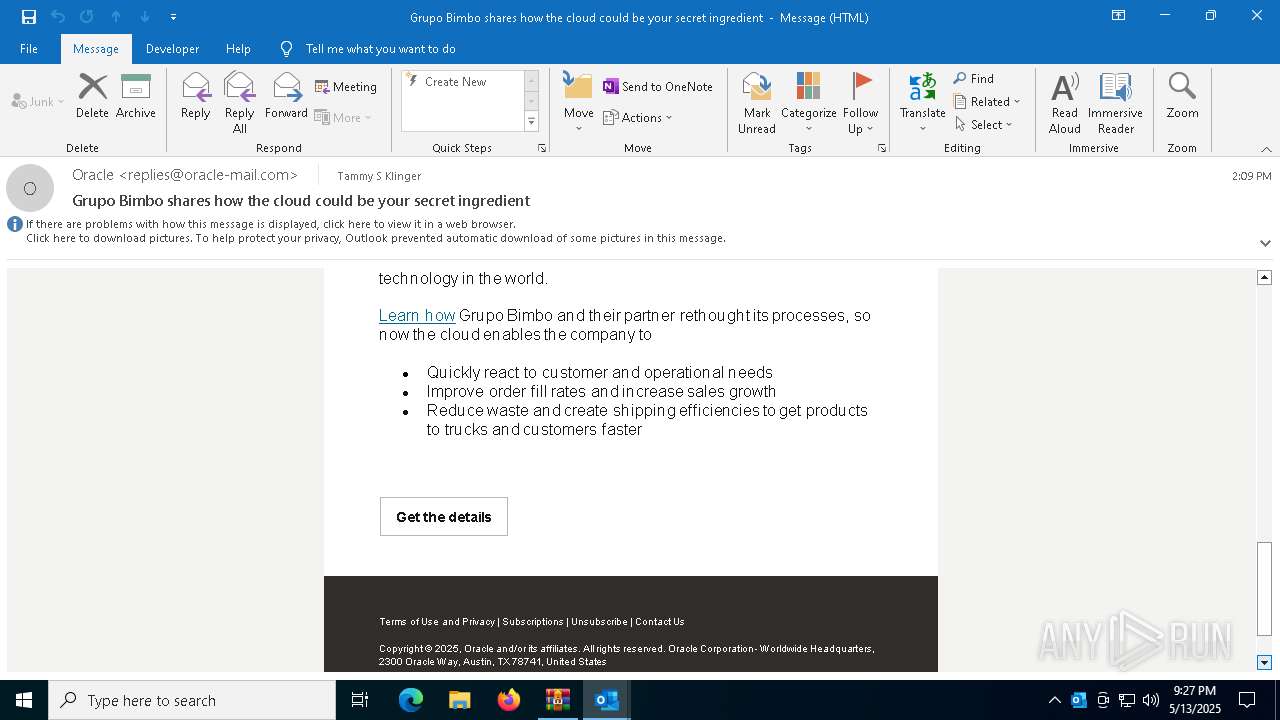
Task: Start Read Aloud
Action: tap(1065, 102)
